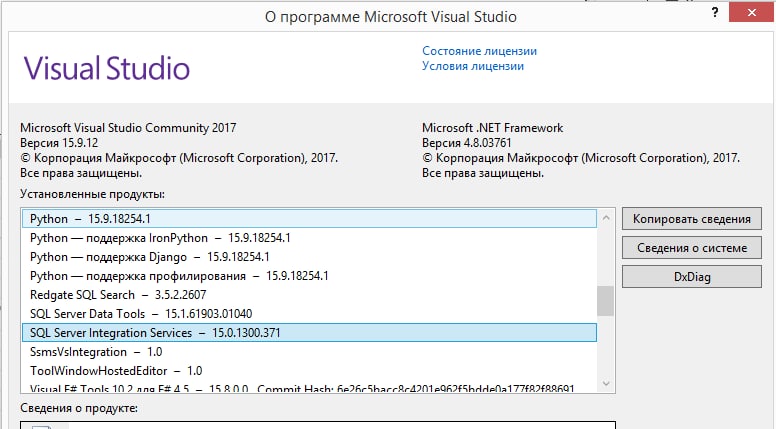Select the "Python – 15.9.18254.1" row
This screenshot has width=776, height=429.
tap(309, 219)
